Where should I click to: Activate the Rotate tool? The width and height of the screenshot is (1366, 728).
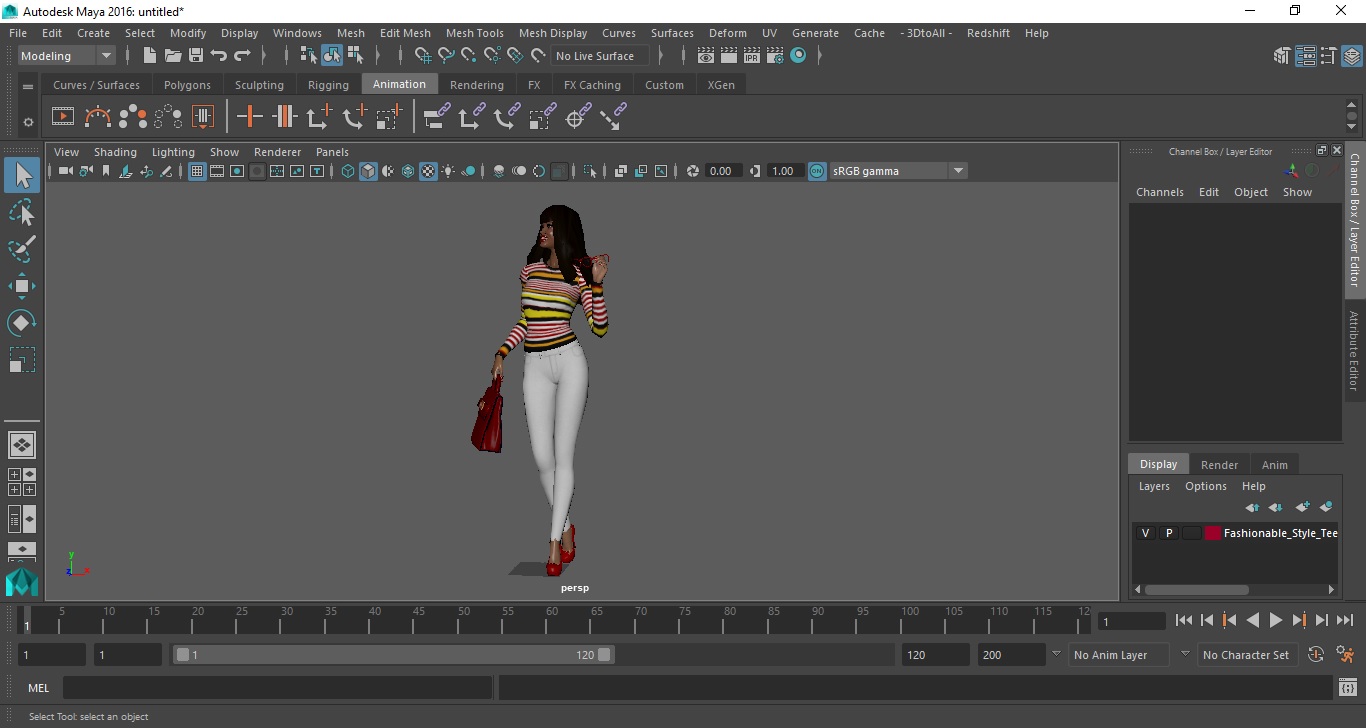point(22,323)
